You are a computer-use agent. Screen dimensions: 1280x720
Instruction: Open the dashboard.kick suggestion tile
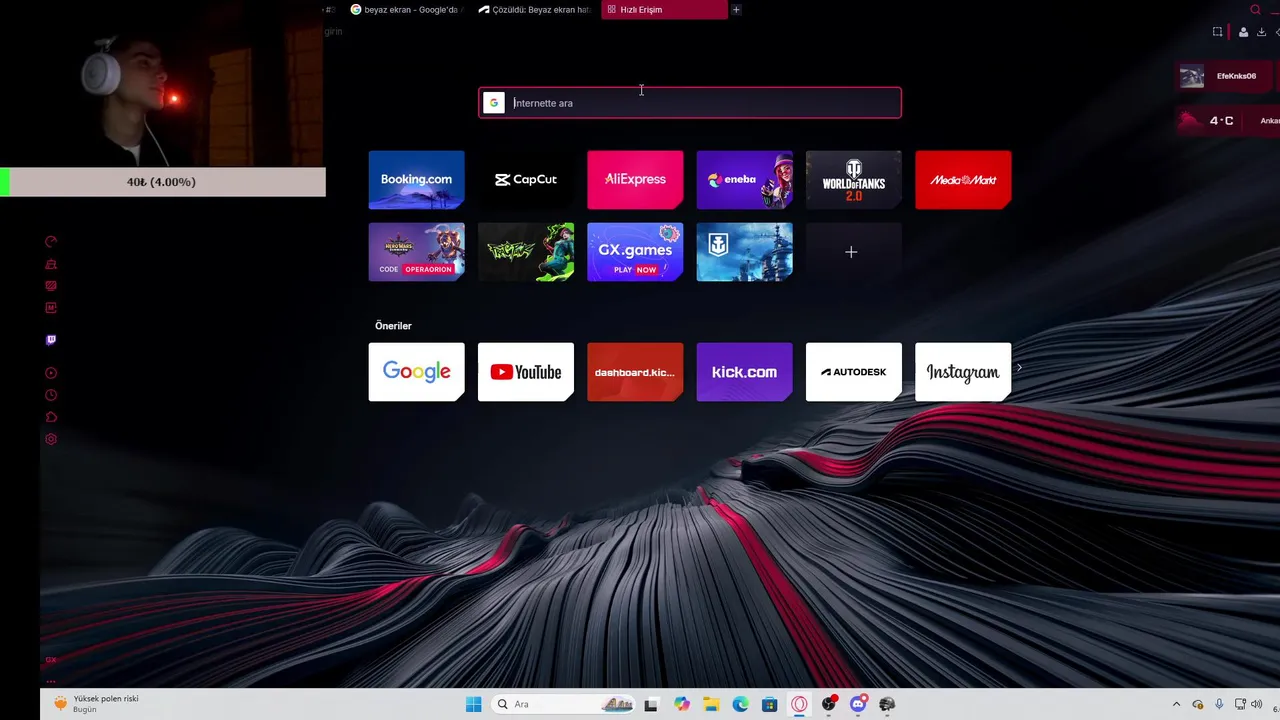635,372
